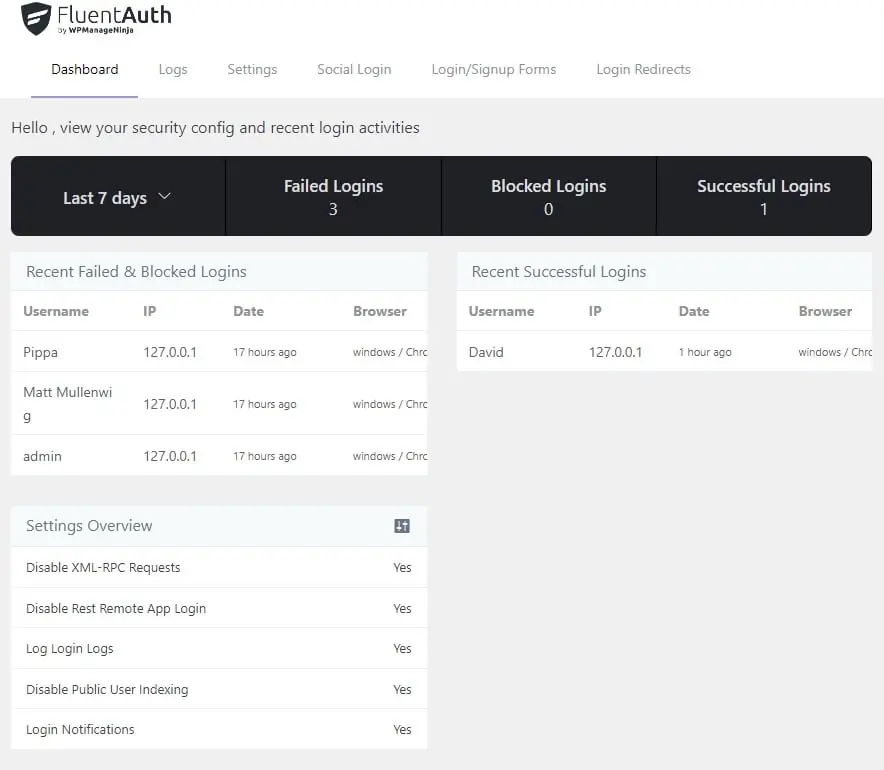Open the Login/Signup Forms section
The width and height of the screenshot is (884, 770).
click(x=493, y=69)
